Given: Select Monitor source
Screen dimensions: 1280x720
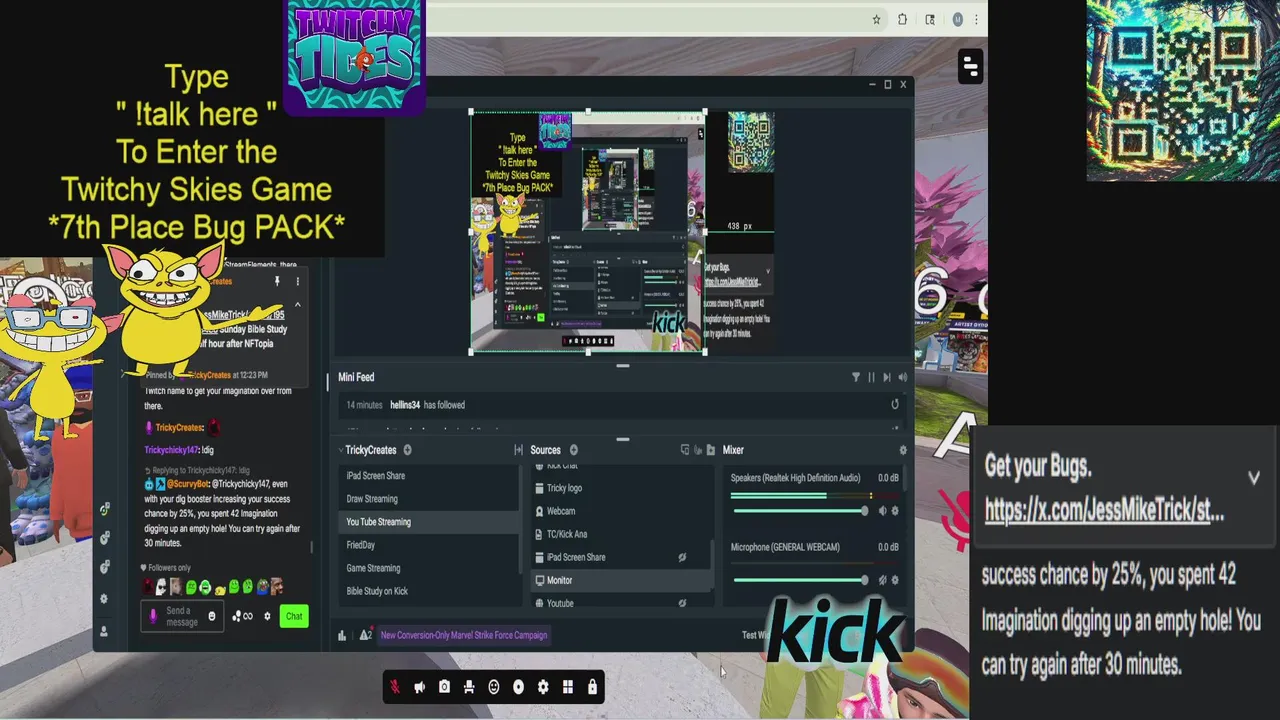Looking at the screenshot, I should (x=620, y=580).
